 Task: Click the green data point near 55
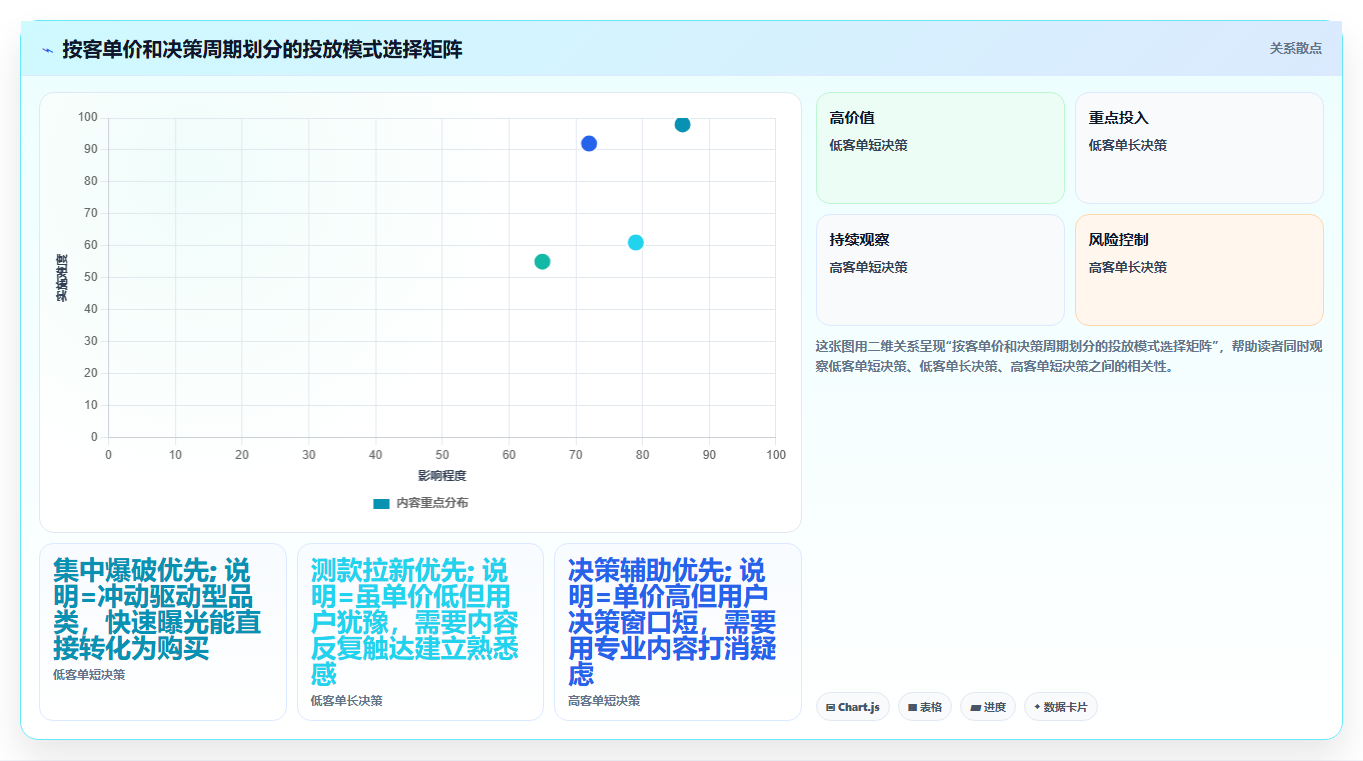[542, 261]
